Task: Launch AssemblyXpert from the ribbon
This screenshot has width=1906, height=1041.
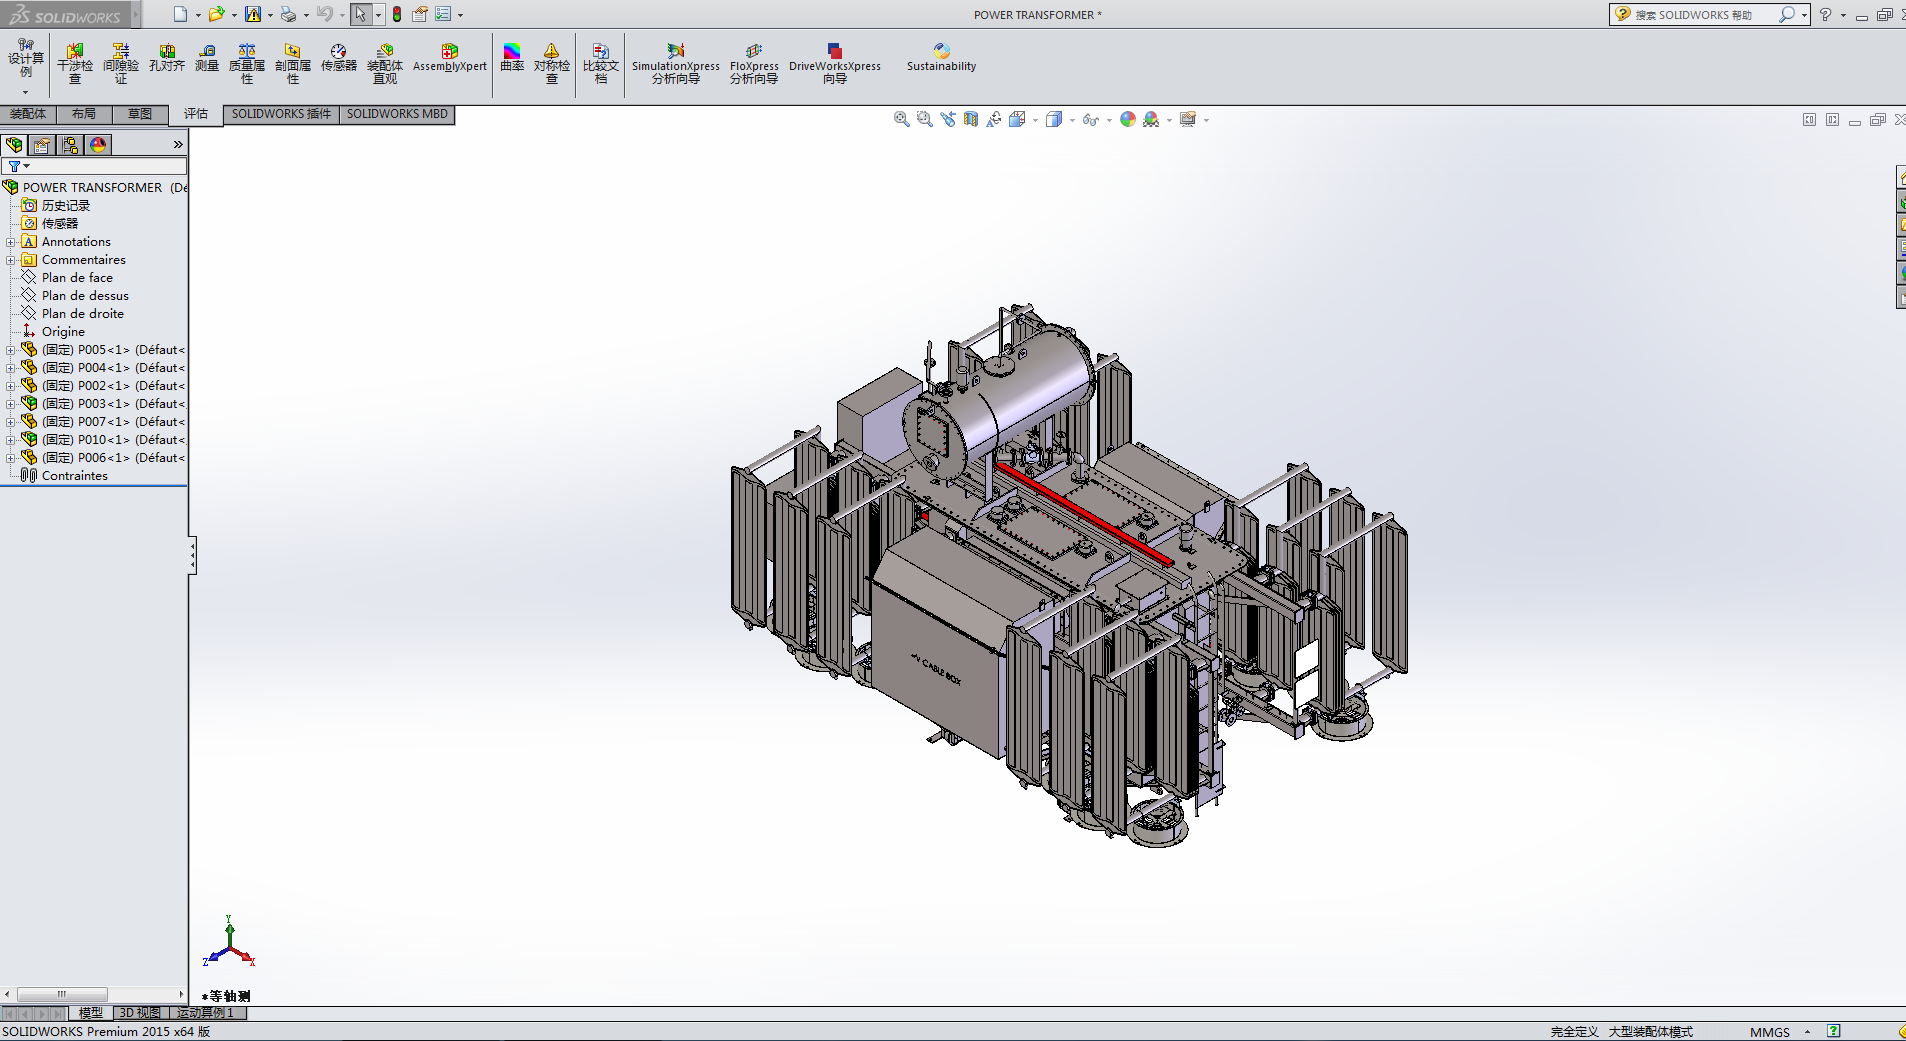Action: pos(449,58)
